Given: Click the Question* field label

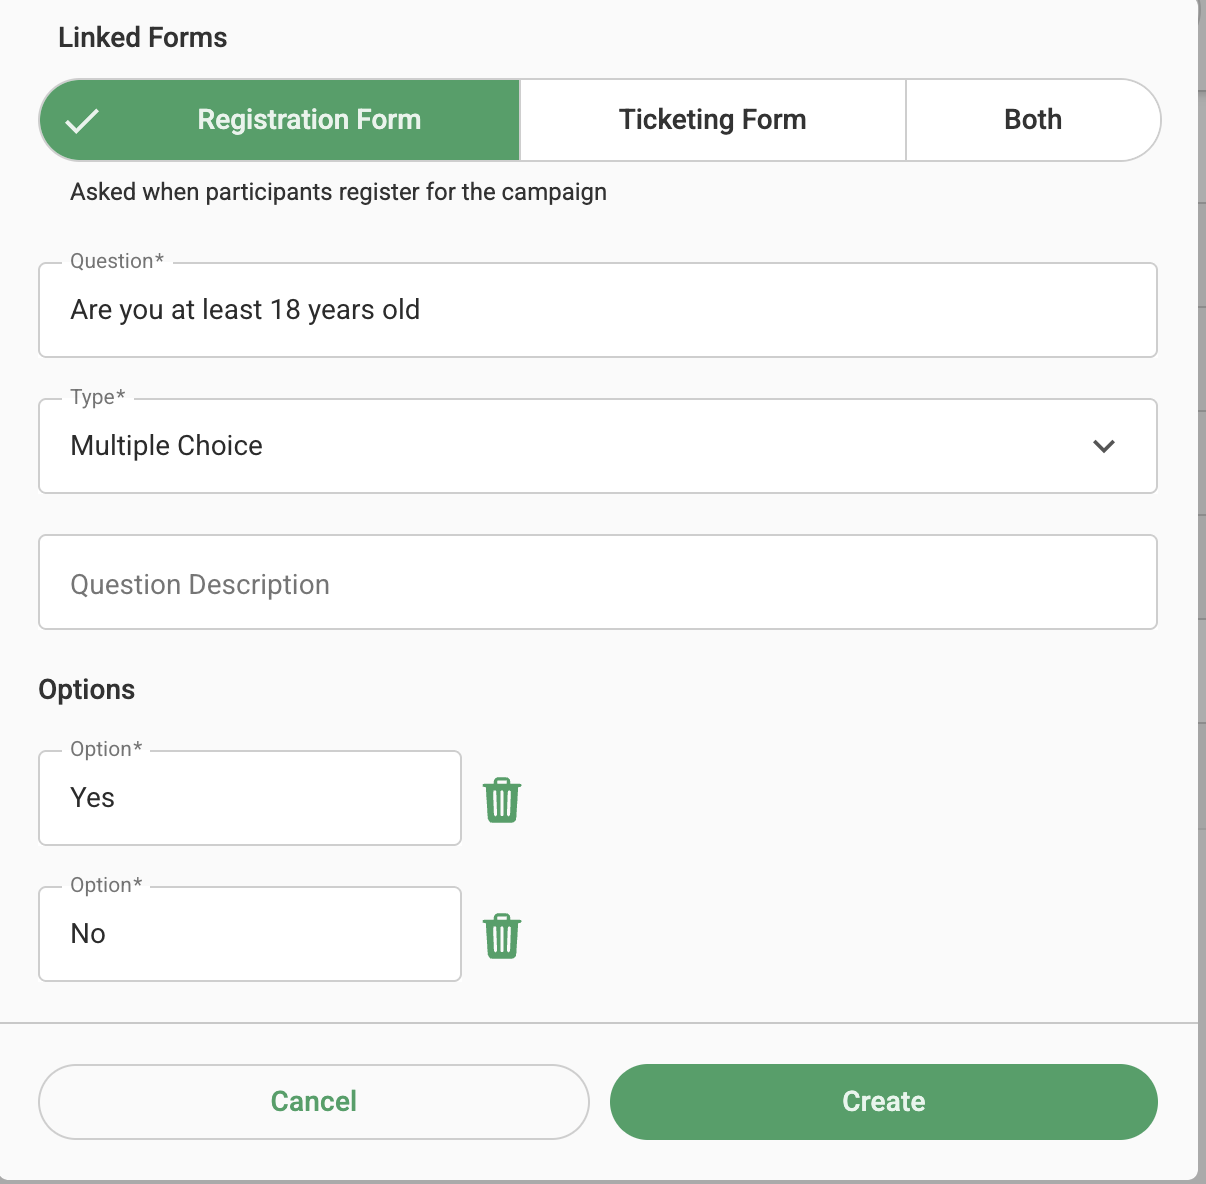Looking at the screenshot, I should [x=117, y=261].
